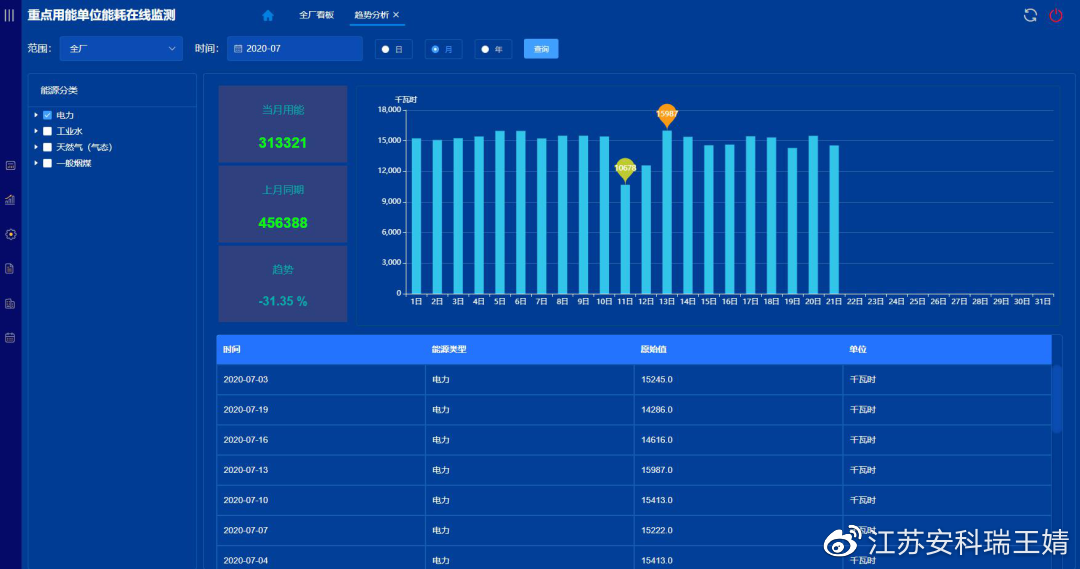Switch to 全厂看板 tab
The image size is (1080, 569).
click(x=316, y=14)
